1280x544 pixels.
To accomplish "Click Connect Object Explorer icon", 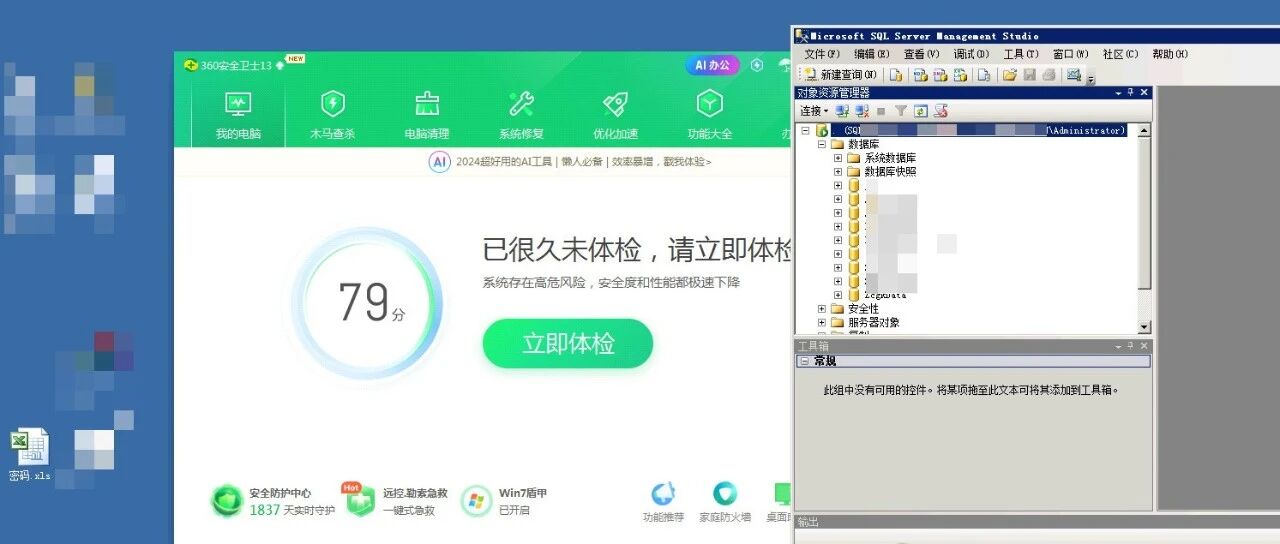I will pos(842,111).
